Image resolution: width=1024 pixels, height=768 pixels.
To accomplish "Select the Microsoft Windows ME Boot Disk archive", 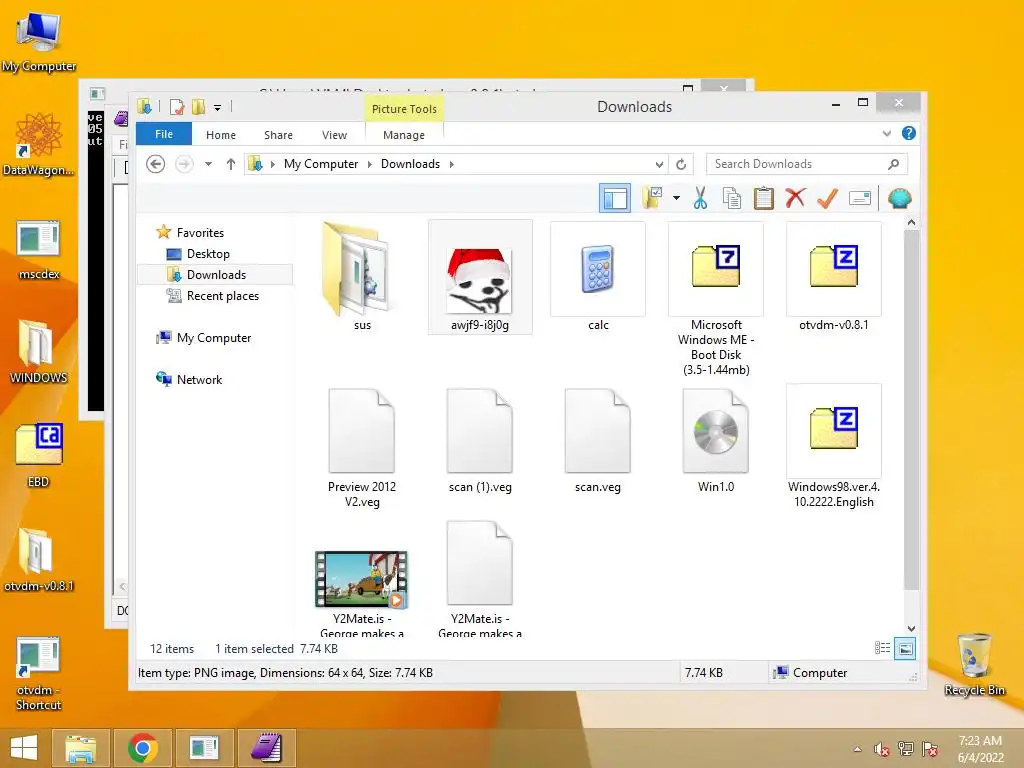I will click(716, 298).
